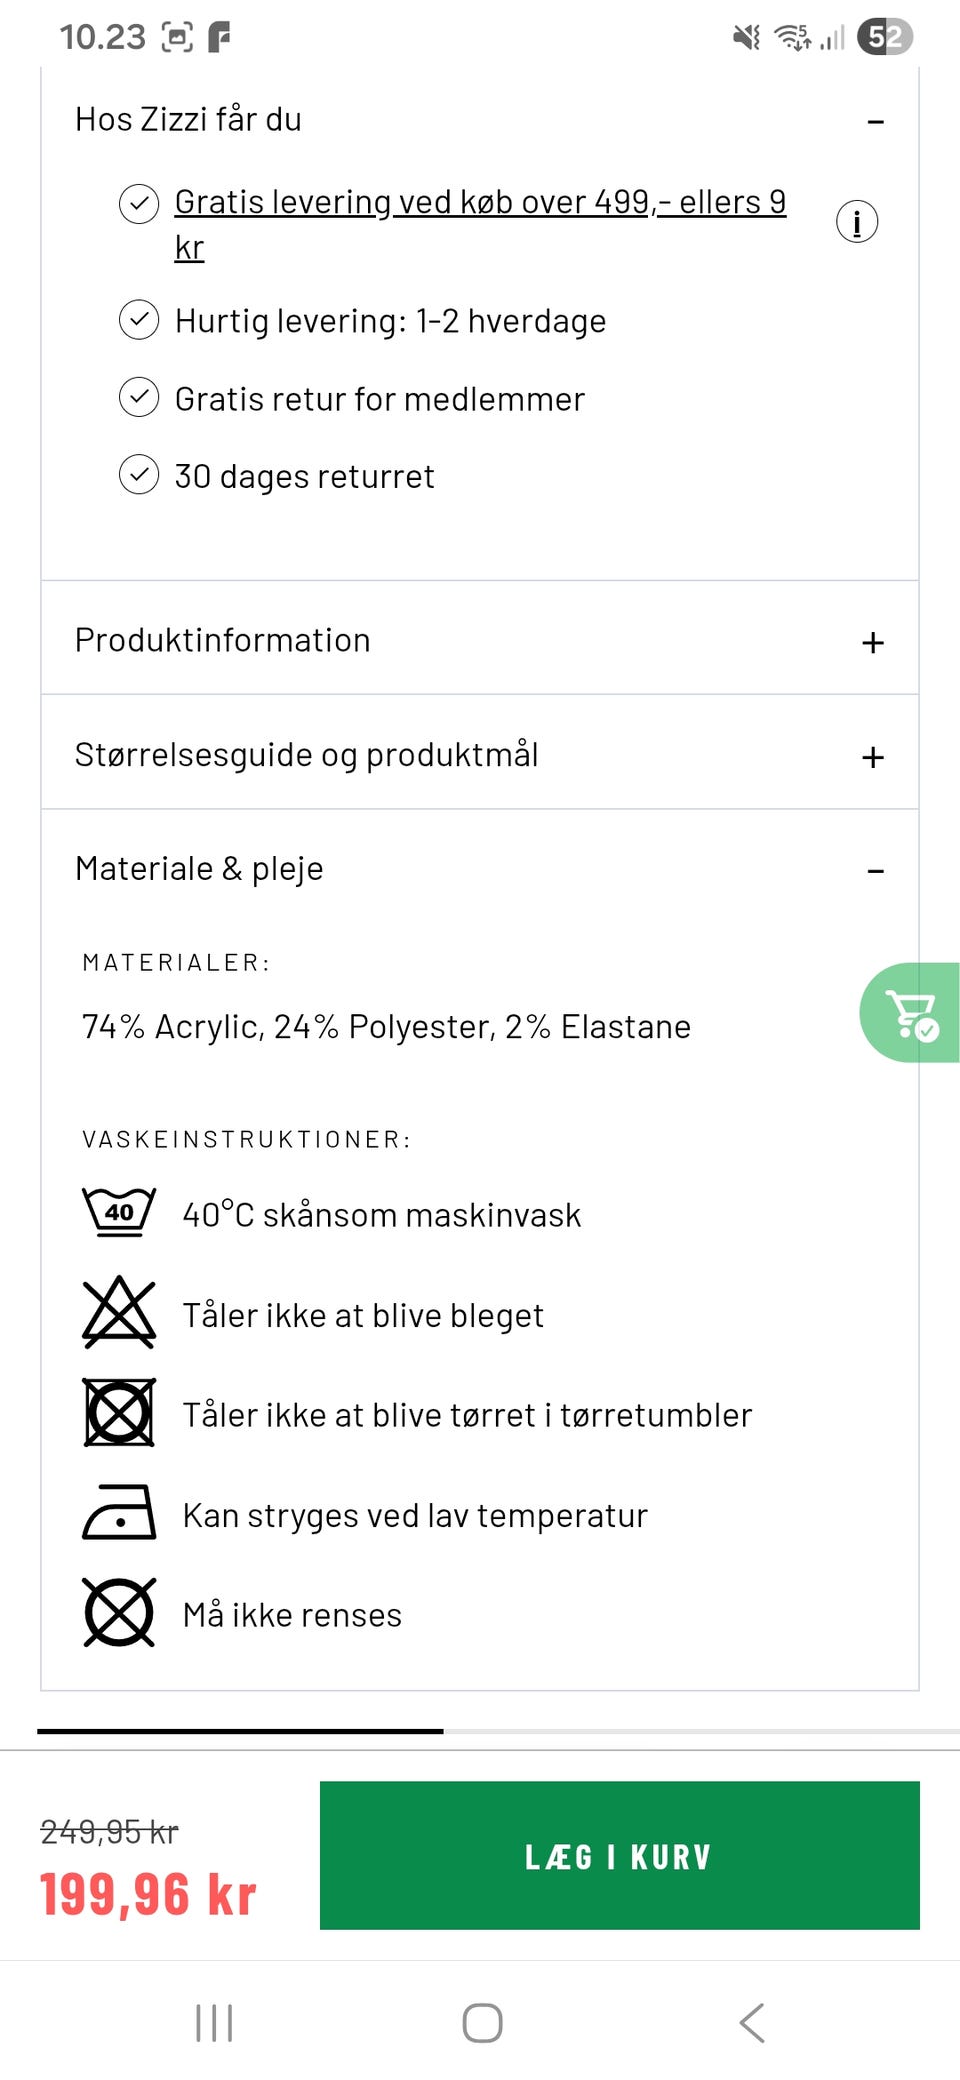The height and width of the screenshot is (2080, 960).
Task: Open delivery info circle icon
Action: 857,222
